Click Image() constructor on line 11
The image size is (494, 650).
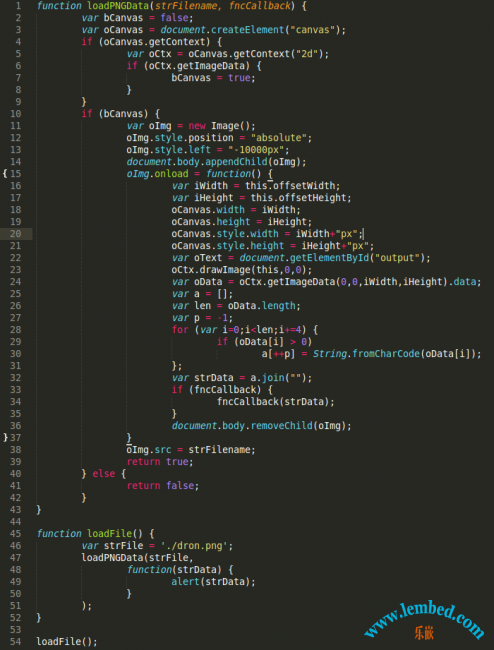pos(230,126)
